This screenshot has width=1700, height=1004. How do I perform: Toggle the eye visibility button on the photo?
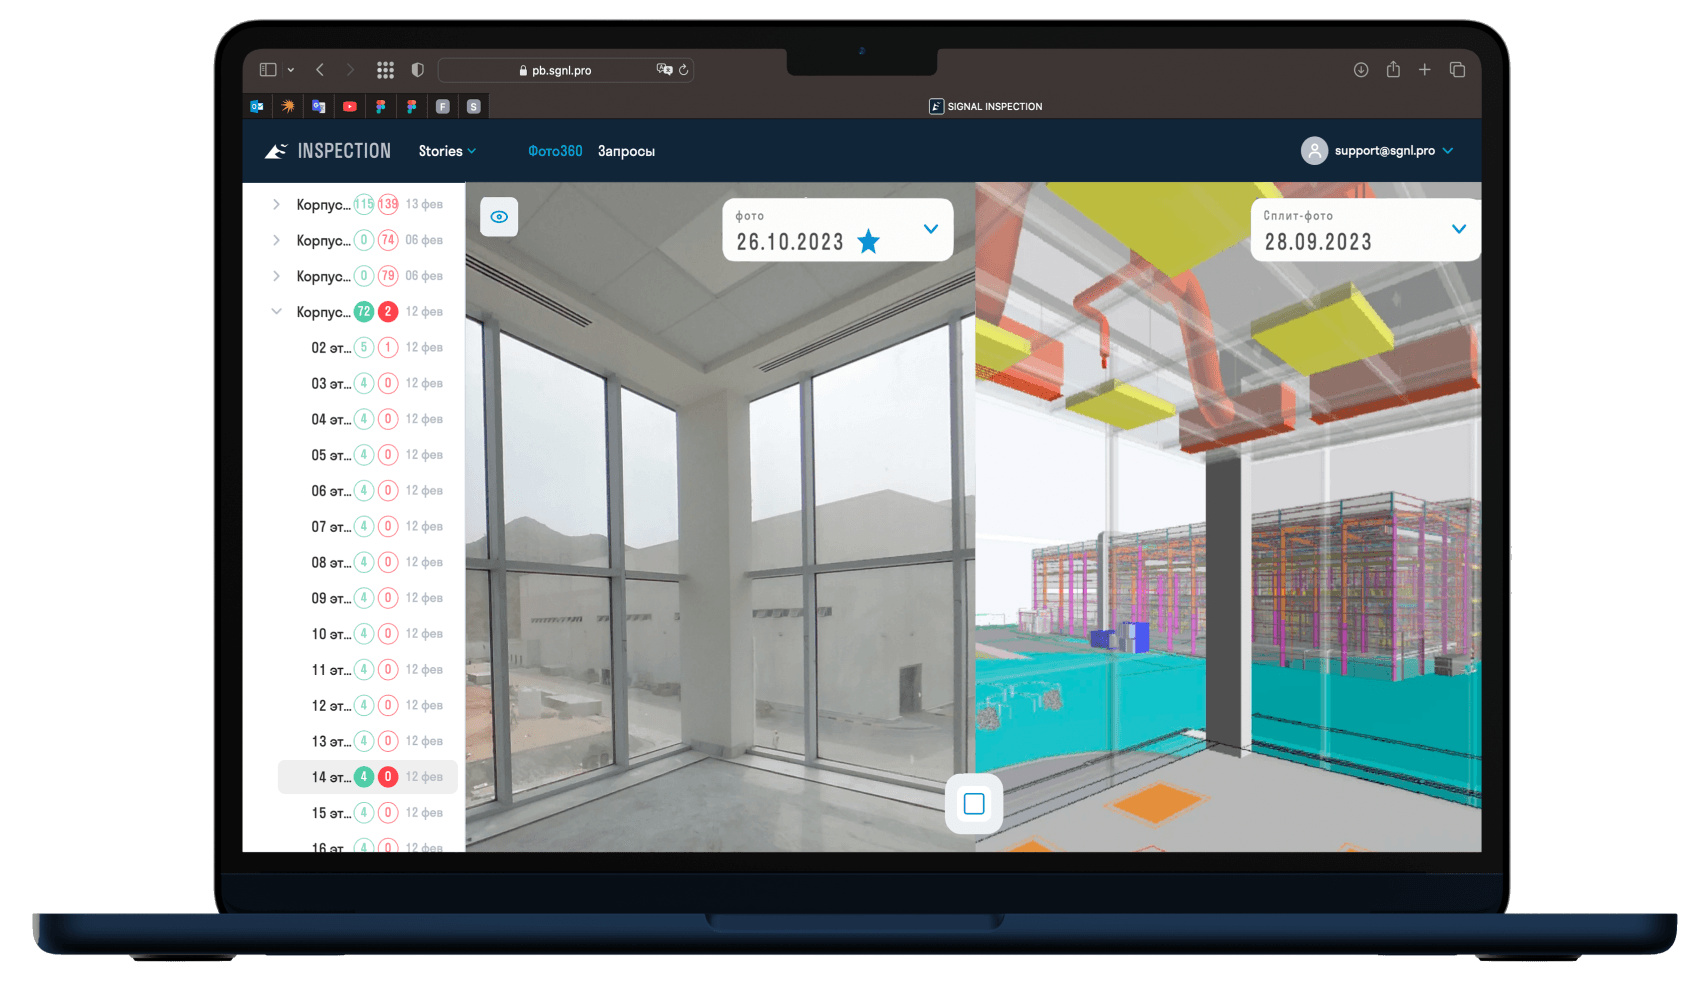[499, 217]
